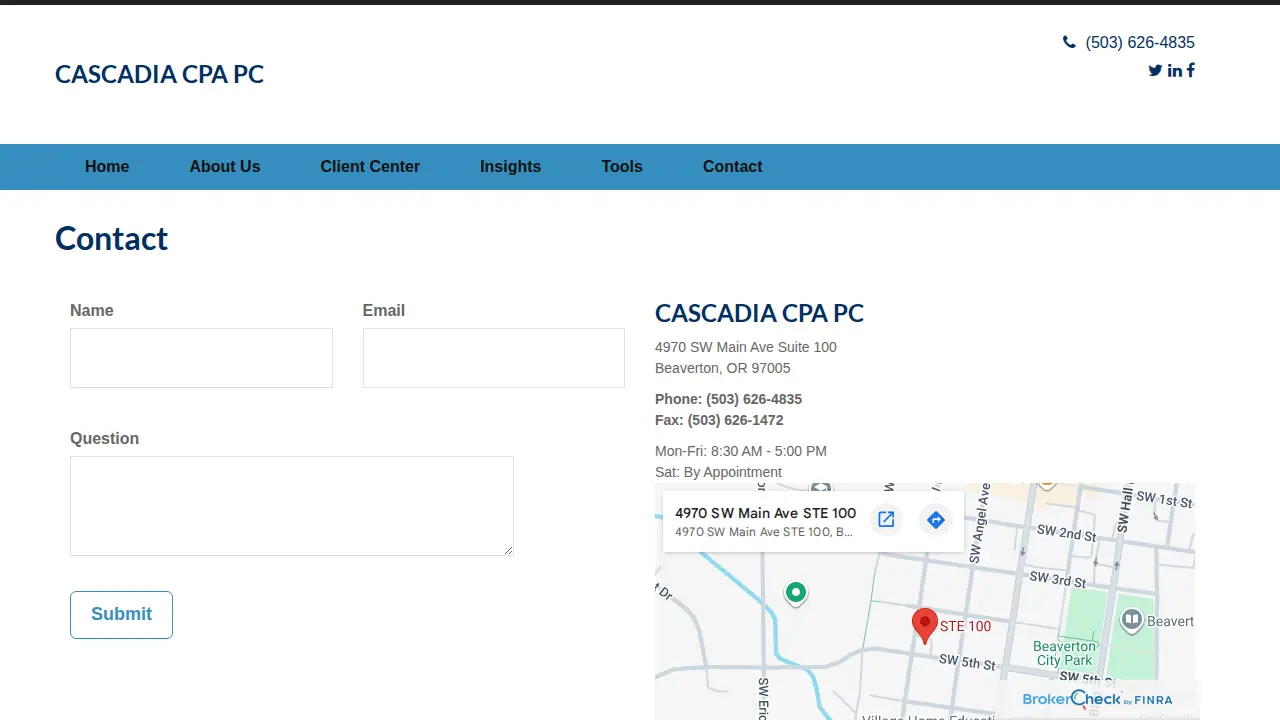The width and height of the screenshot is (1280, 720).
Task: Select the address line 4970 SW Main Ave Suite 100
Action: coord(746,347)
